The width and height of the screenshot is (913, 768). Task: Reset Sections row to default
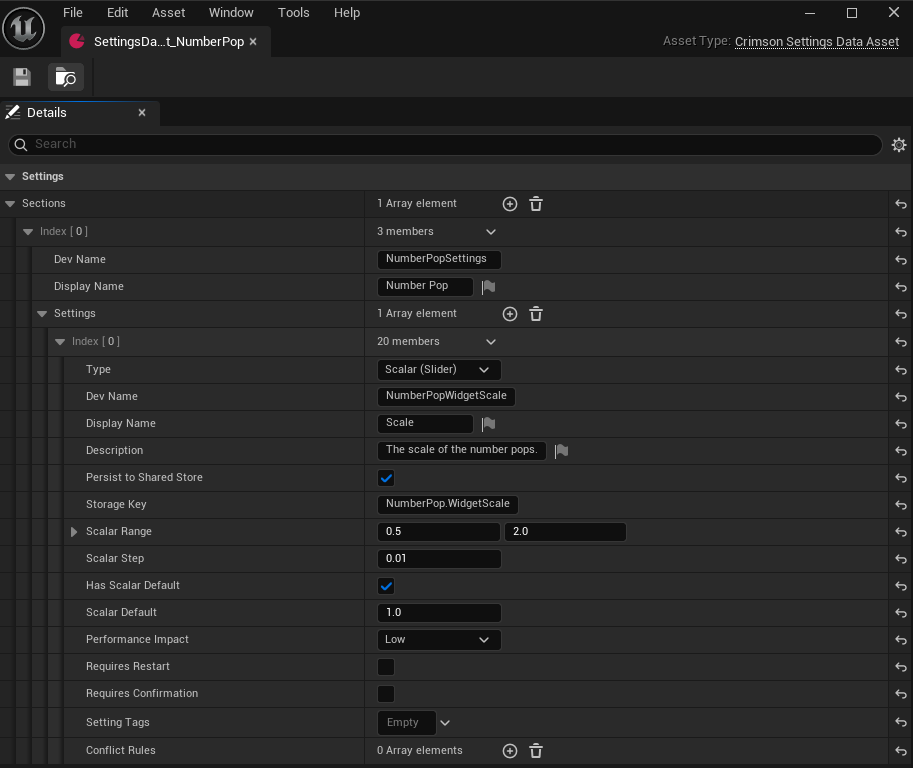(901, 204)
